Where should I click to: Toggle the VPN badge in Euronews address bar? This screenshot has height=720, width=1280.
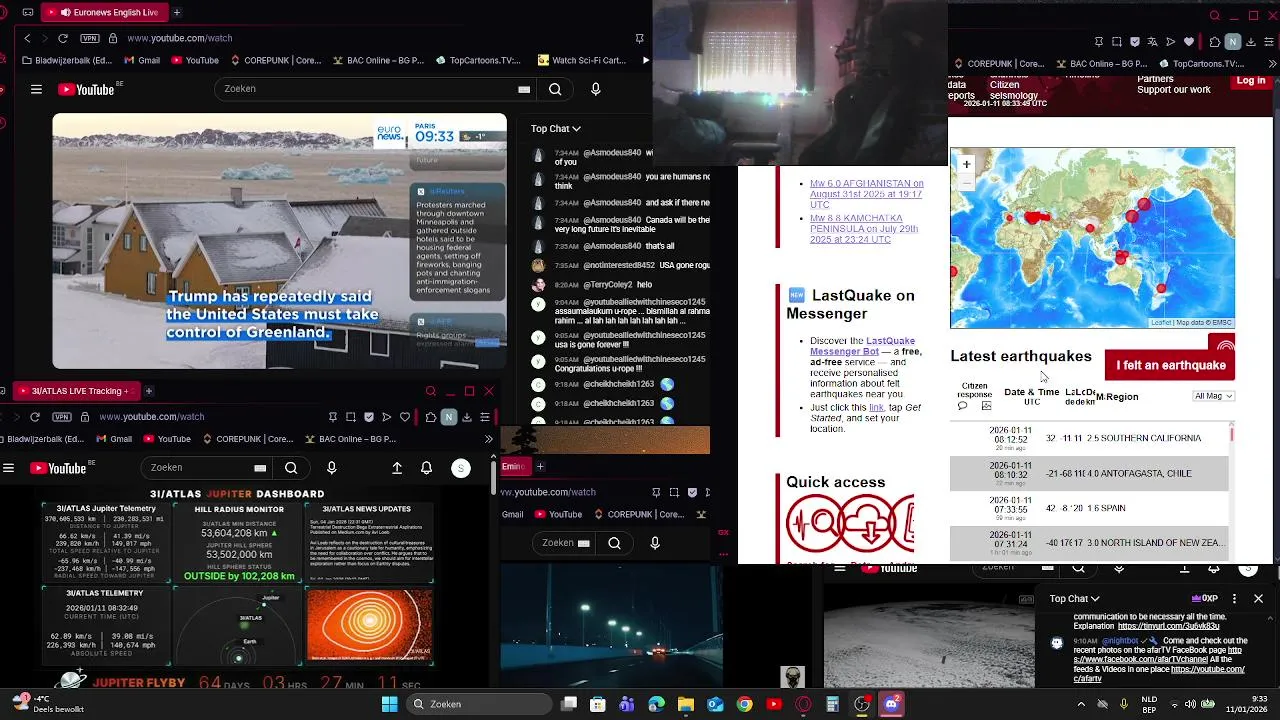90,38
